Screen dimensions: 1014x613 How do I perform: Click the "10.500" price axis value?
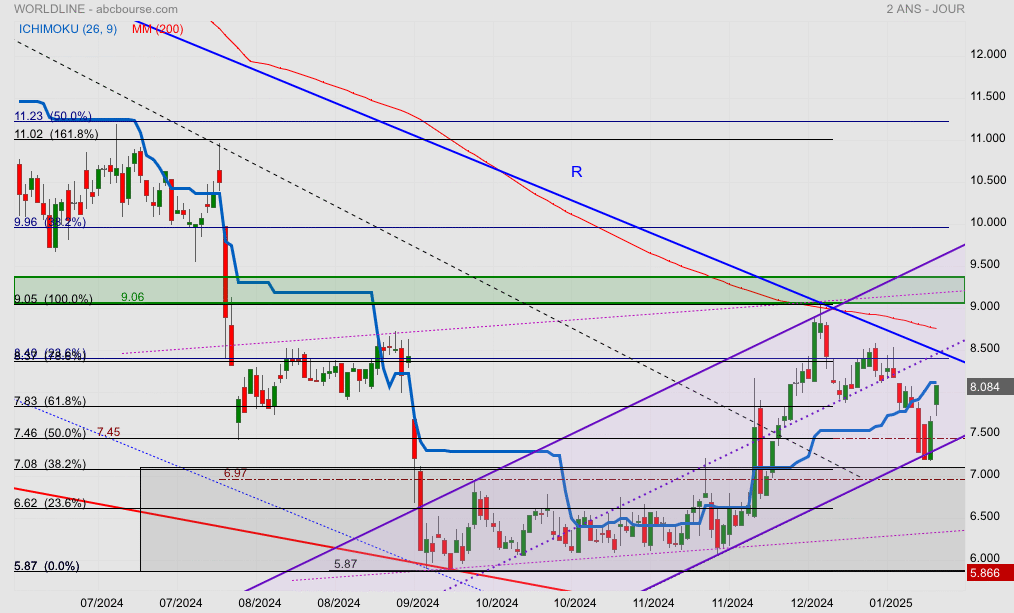988,180
